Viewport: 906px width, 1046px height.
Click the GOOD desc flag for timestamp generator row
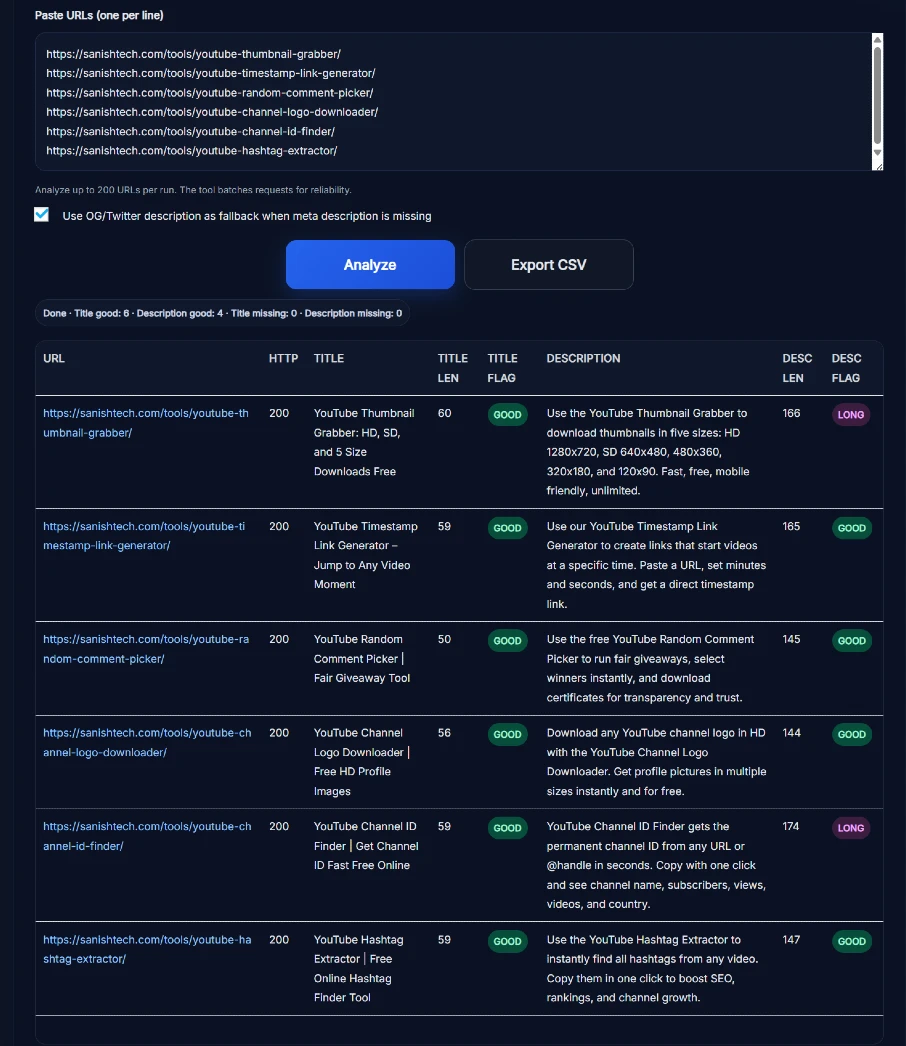851,528
